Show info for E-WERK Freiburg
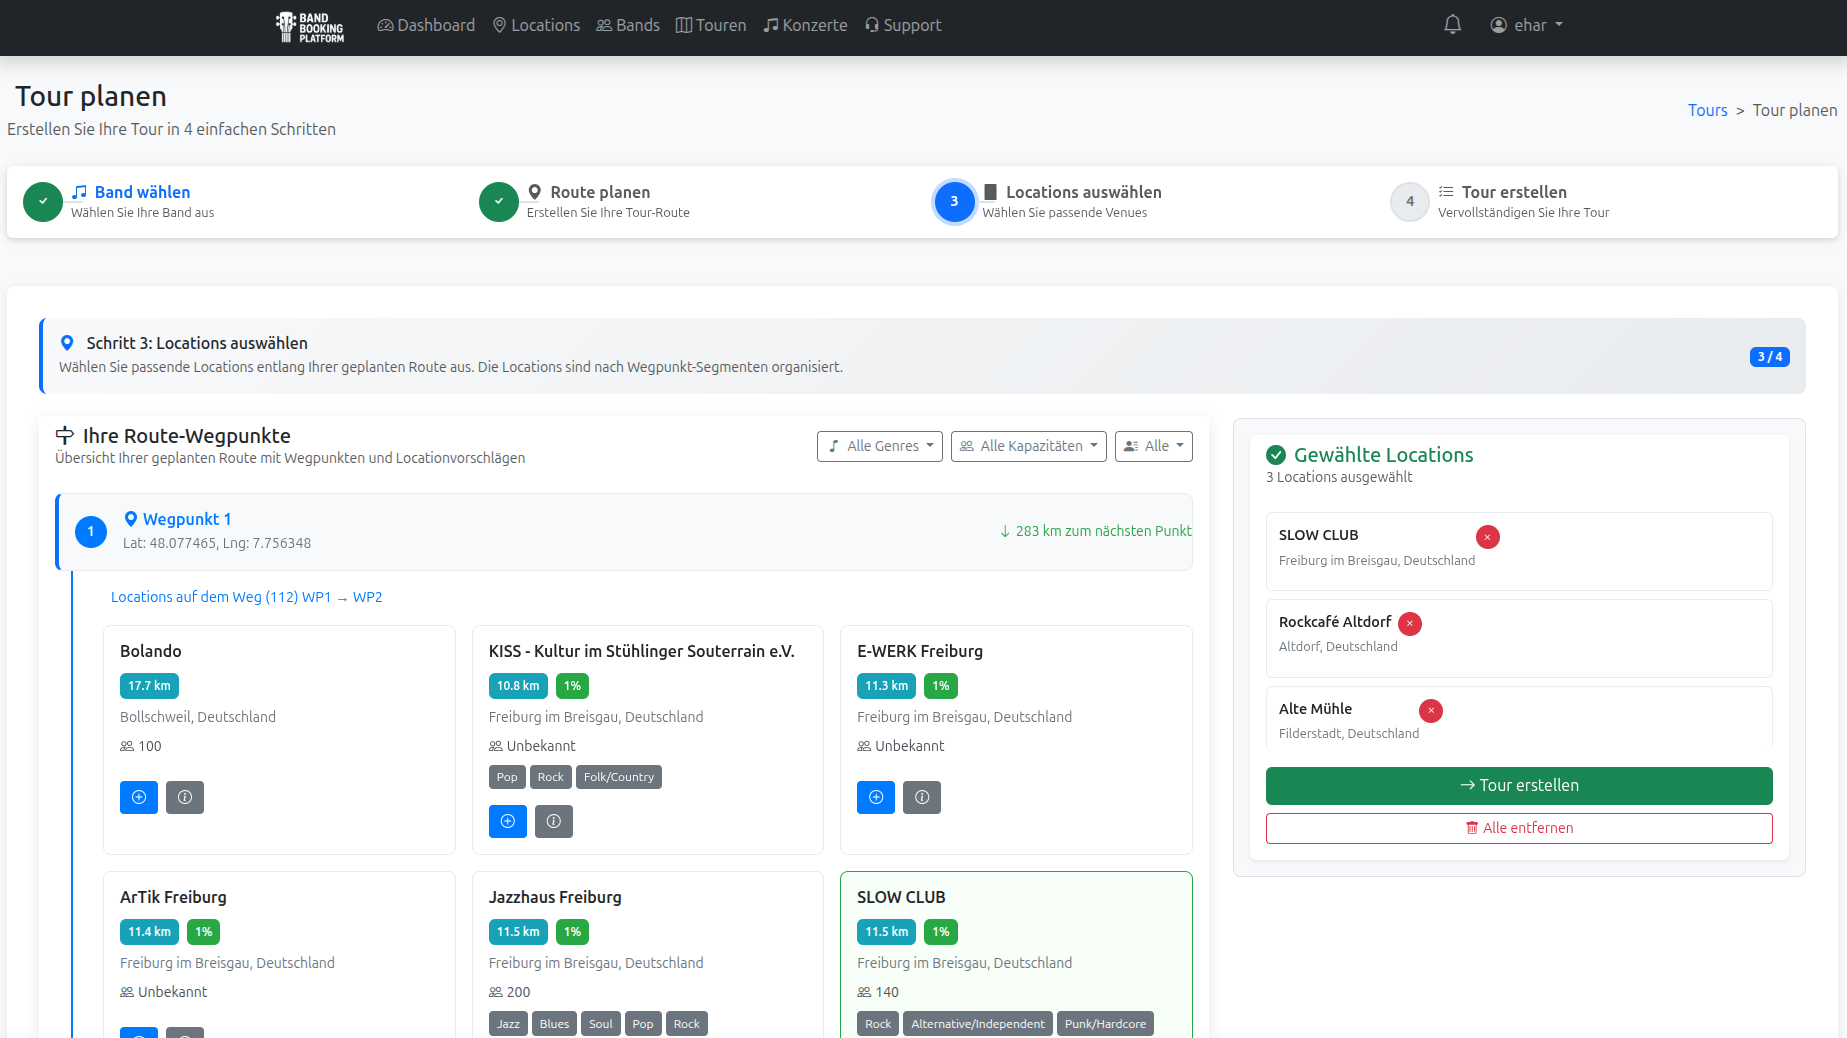Image resolution: width=1847 pixels, height=1038 pixels. pyautogui.click(x=922, y=797)
